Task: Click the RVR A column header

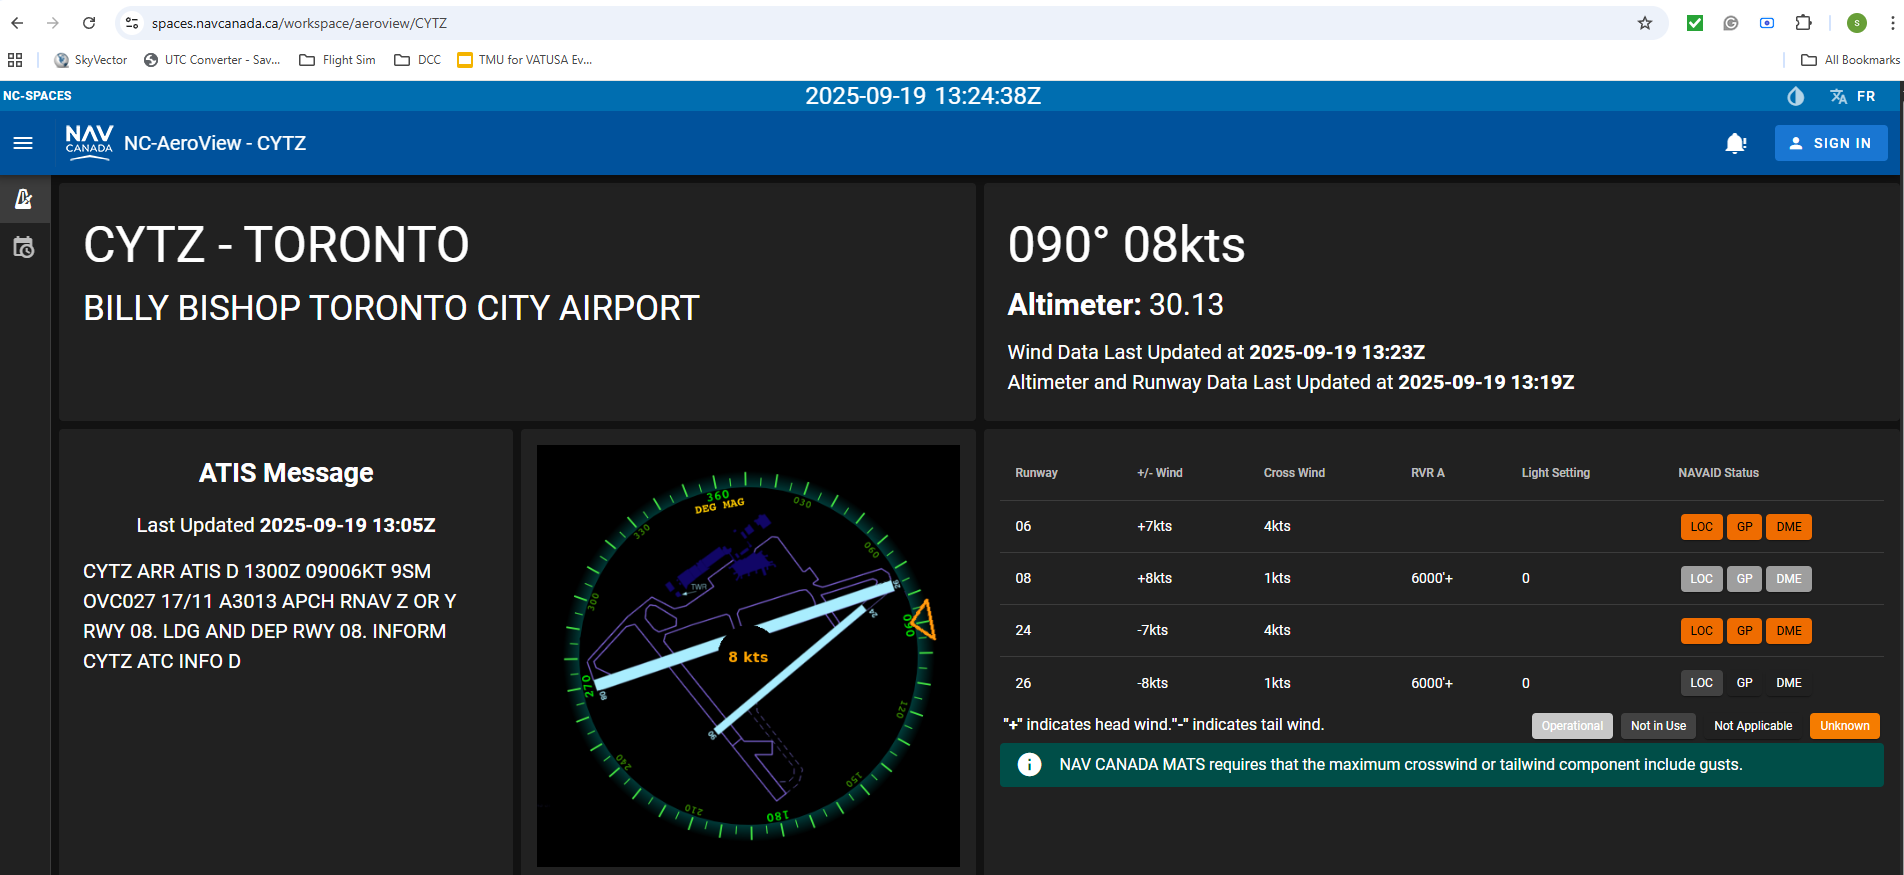Action: coord(1428,473)
